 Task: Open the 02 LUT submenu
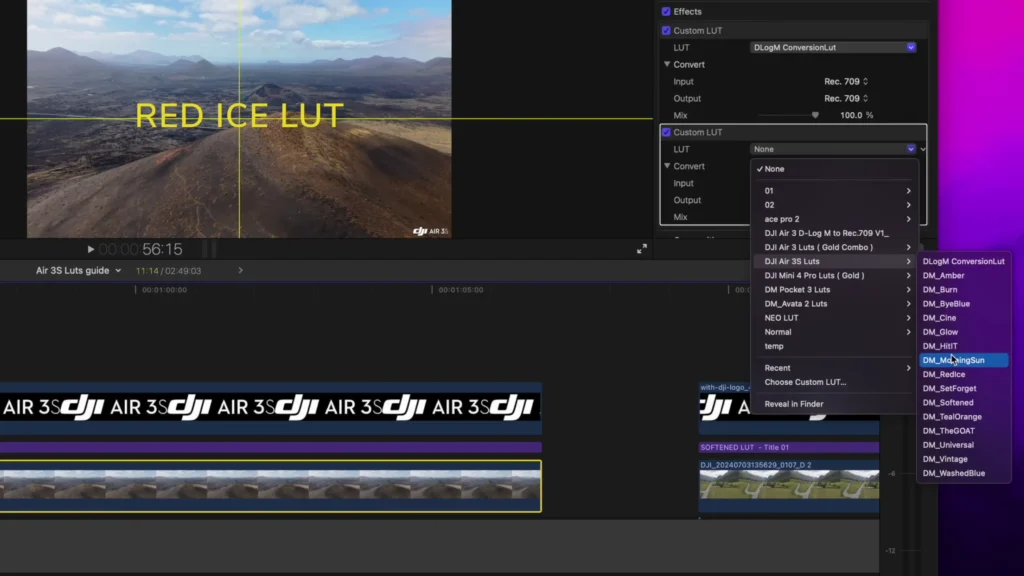[x=835, y=205]
